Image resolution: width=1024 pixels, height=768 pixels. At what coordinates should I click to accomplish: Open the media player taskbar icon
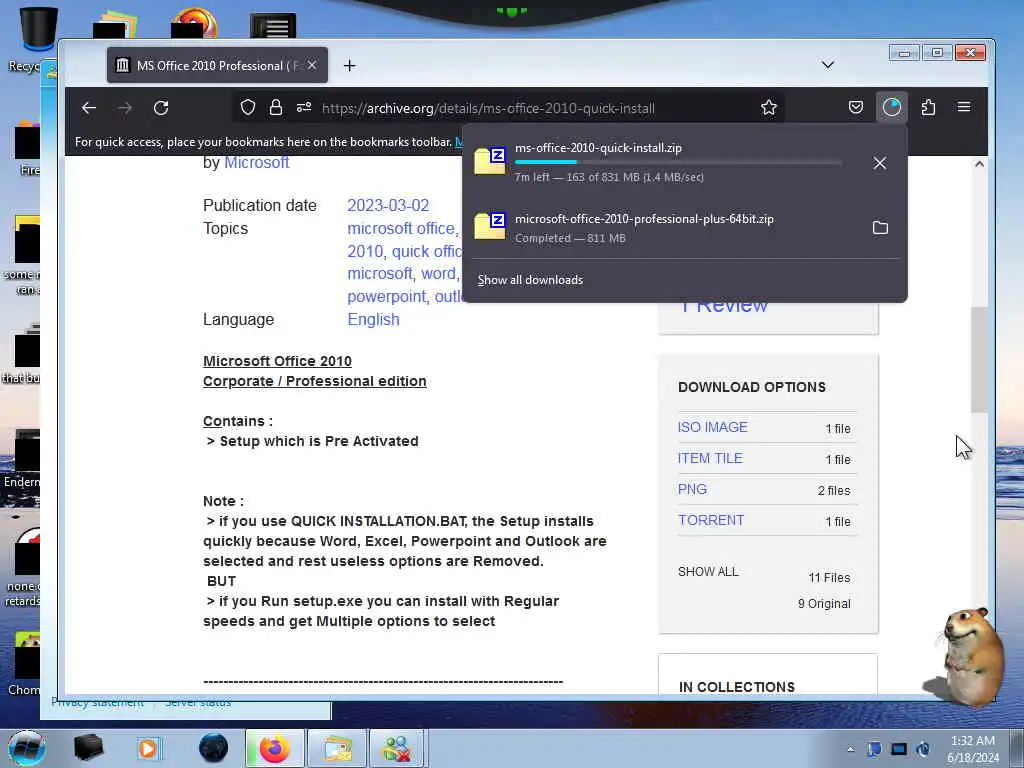(148, 748)
